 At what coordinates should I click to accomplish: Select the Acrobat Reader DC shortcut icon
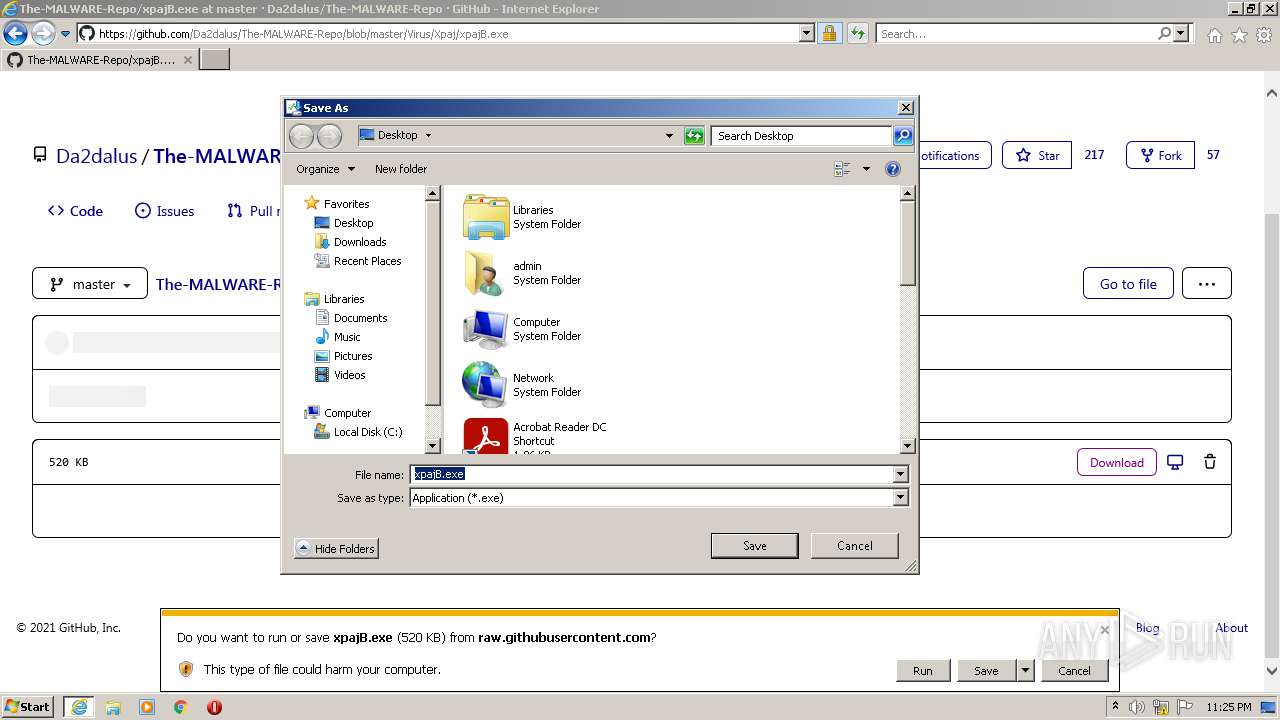click(x=486, y=437)
